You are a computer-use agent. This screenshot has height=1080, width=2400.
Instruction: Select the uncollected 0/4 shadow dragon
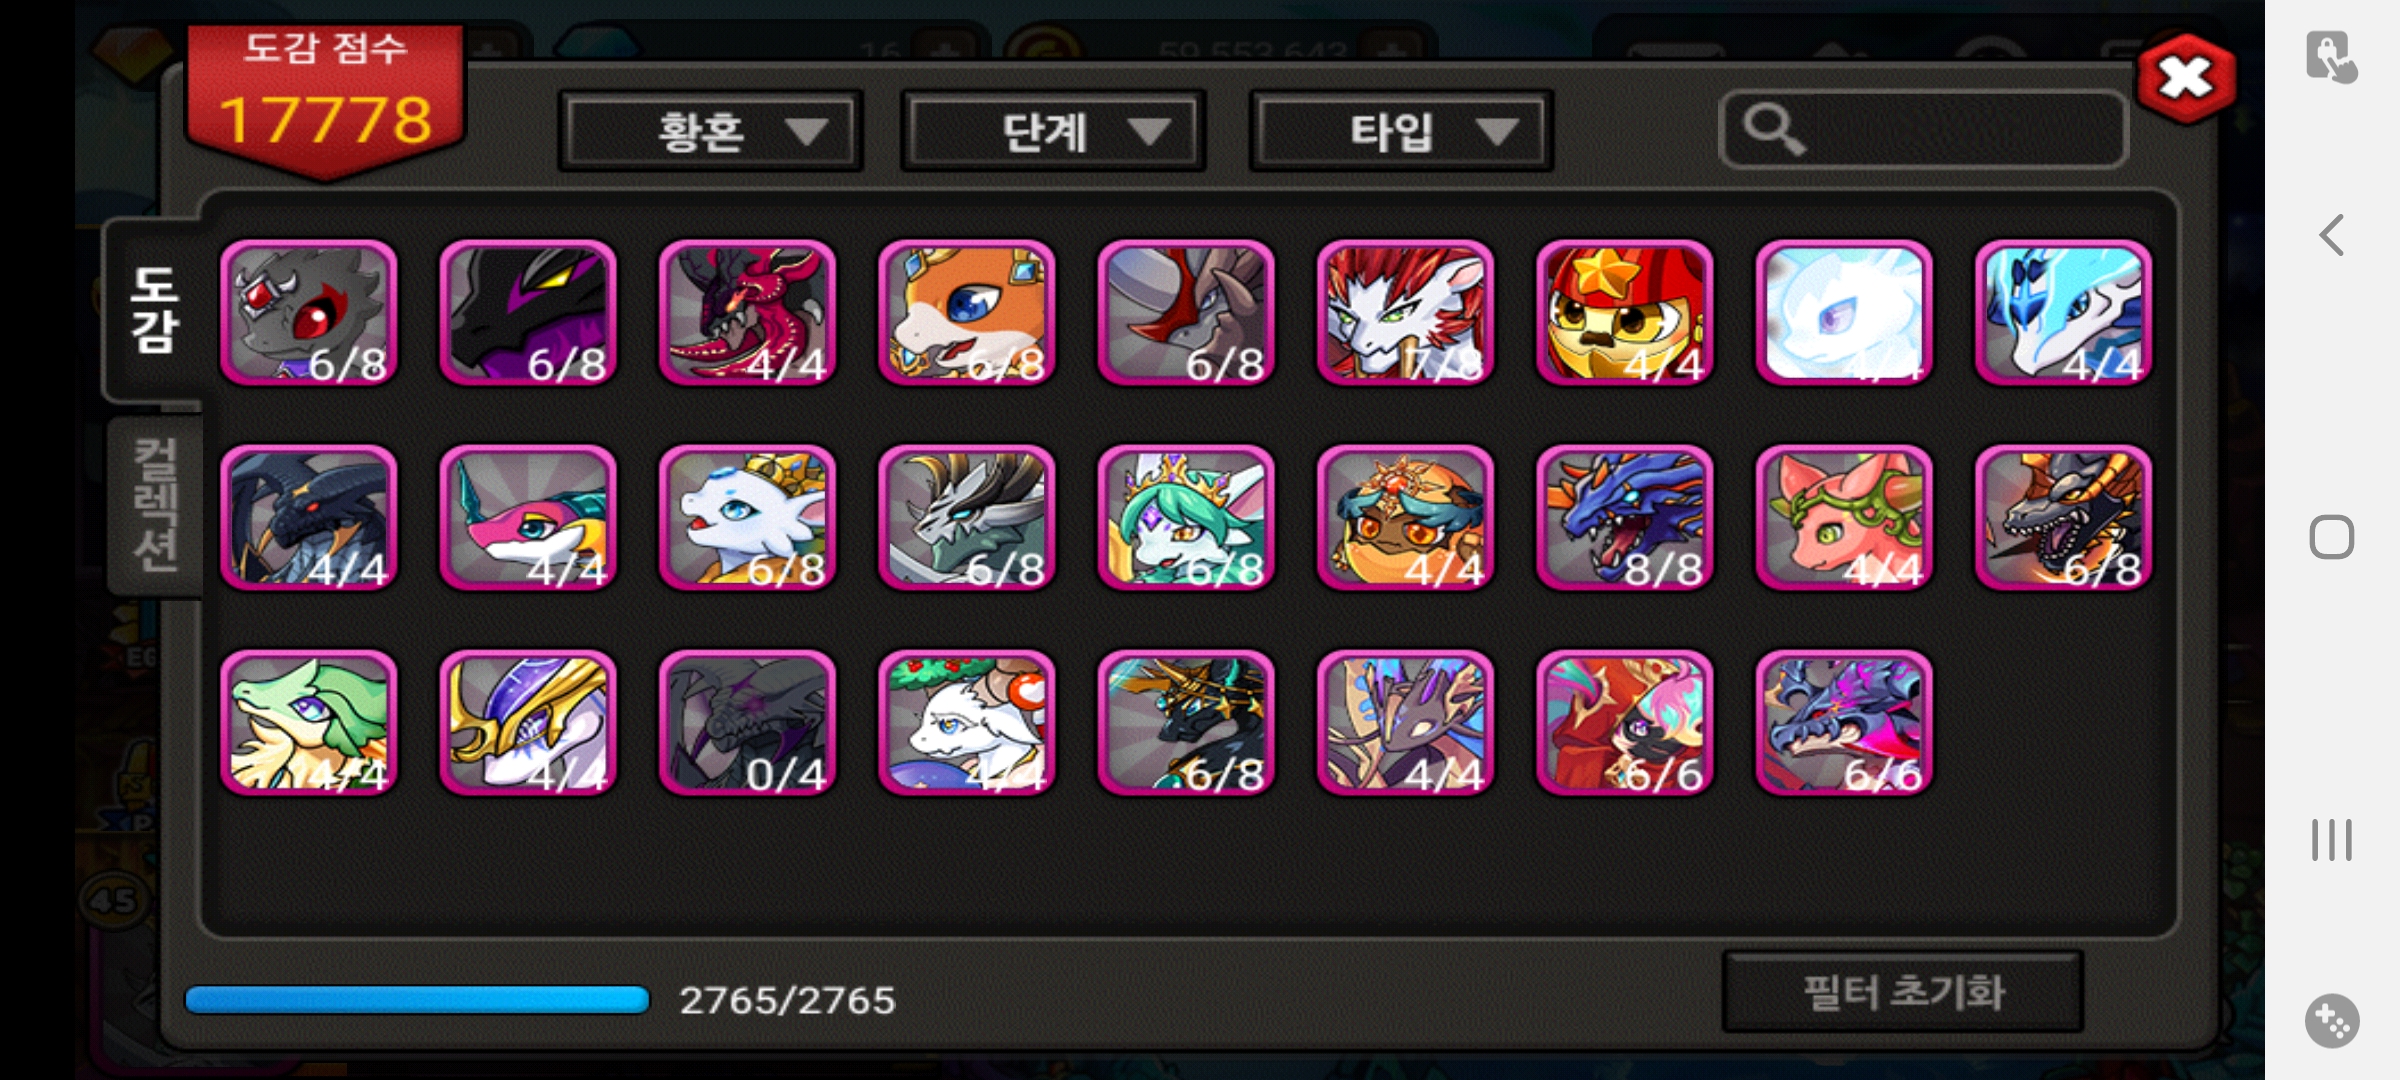(748, 723)
